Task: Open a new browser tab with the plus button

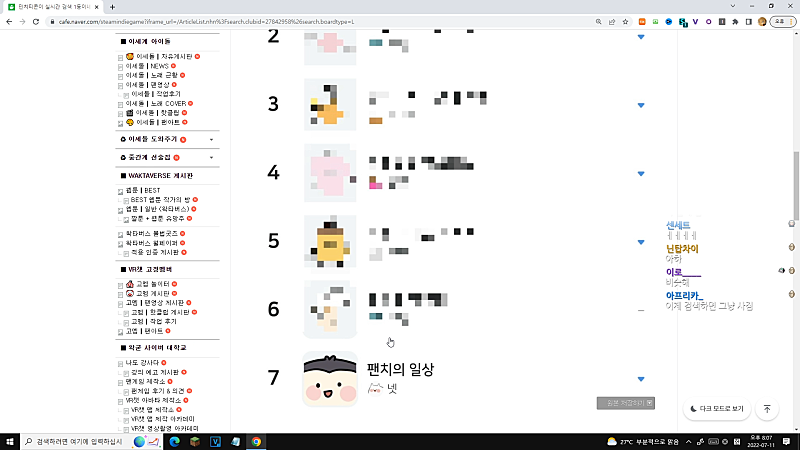Action: [112, 7]
